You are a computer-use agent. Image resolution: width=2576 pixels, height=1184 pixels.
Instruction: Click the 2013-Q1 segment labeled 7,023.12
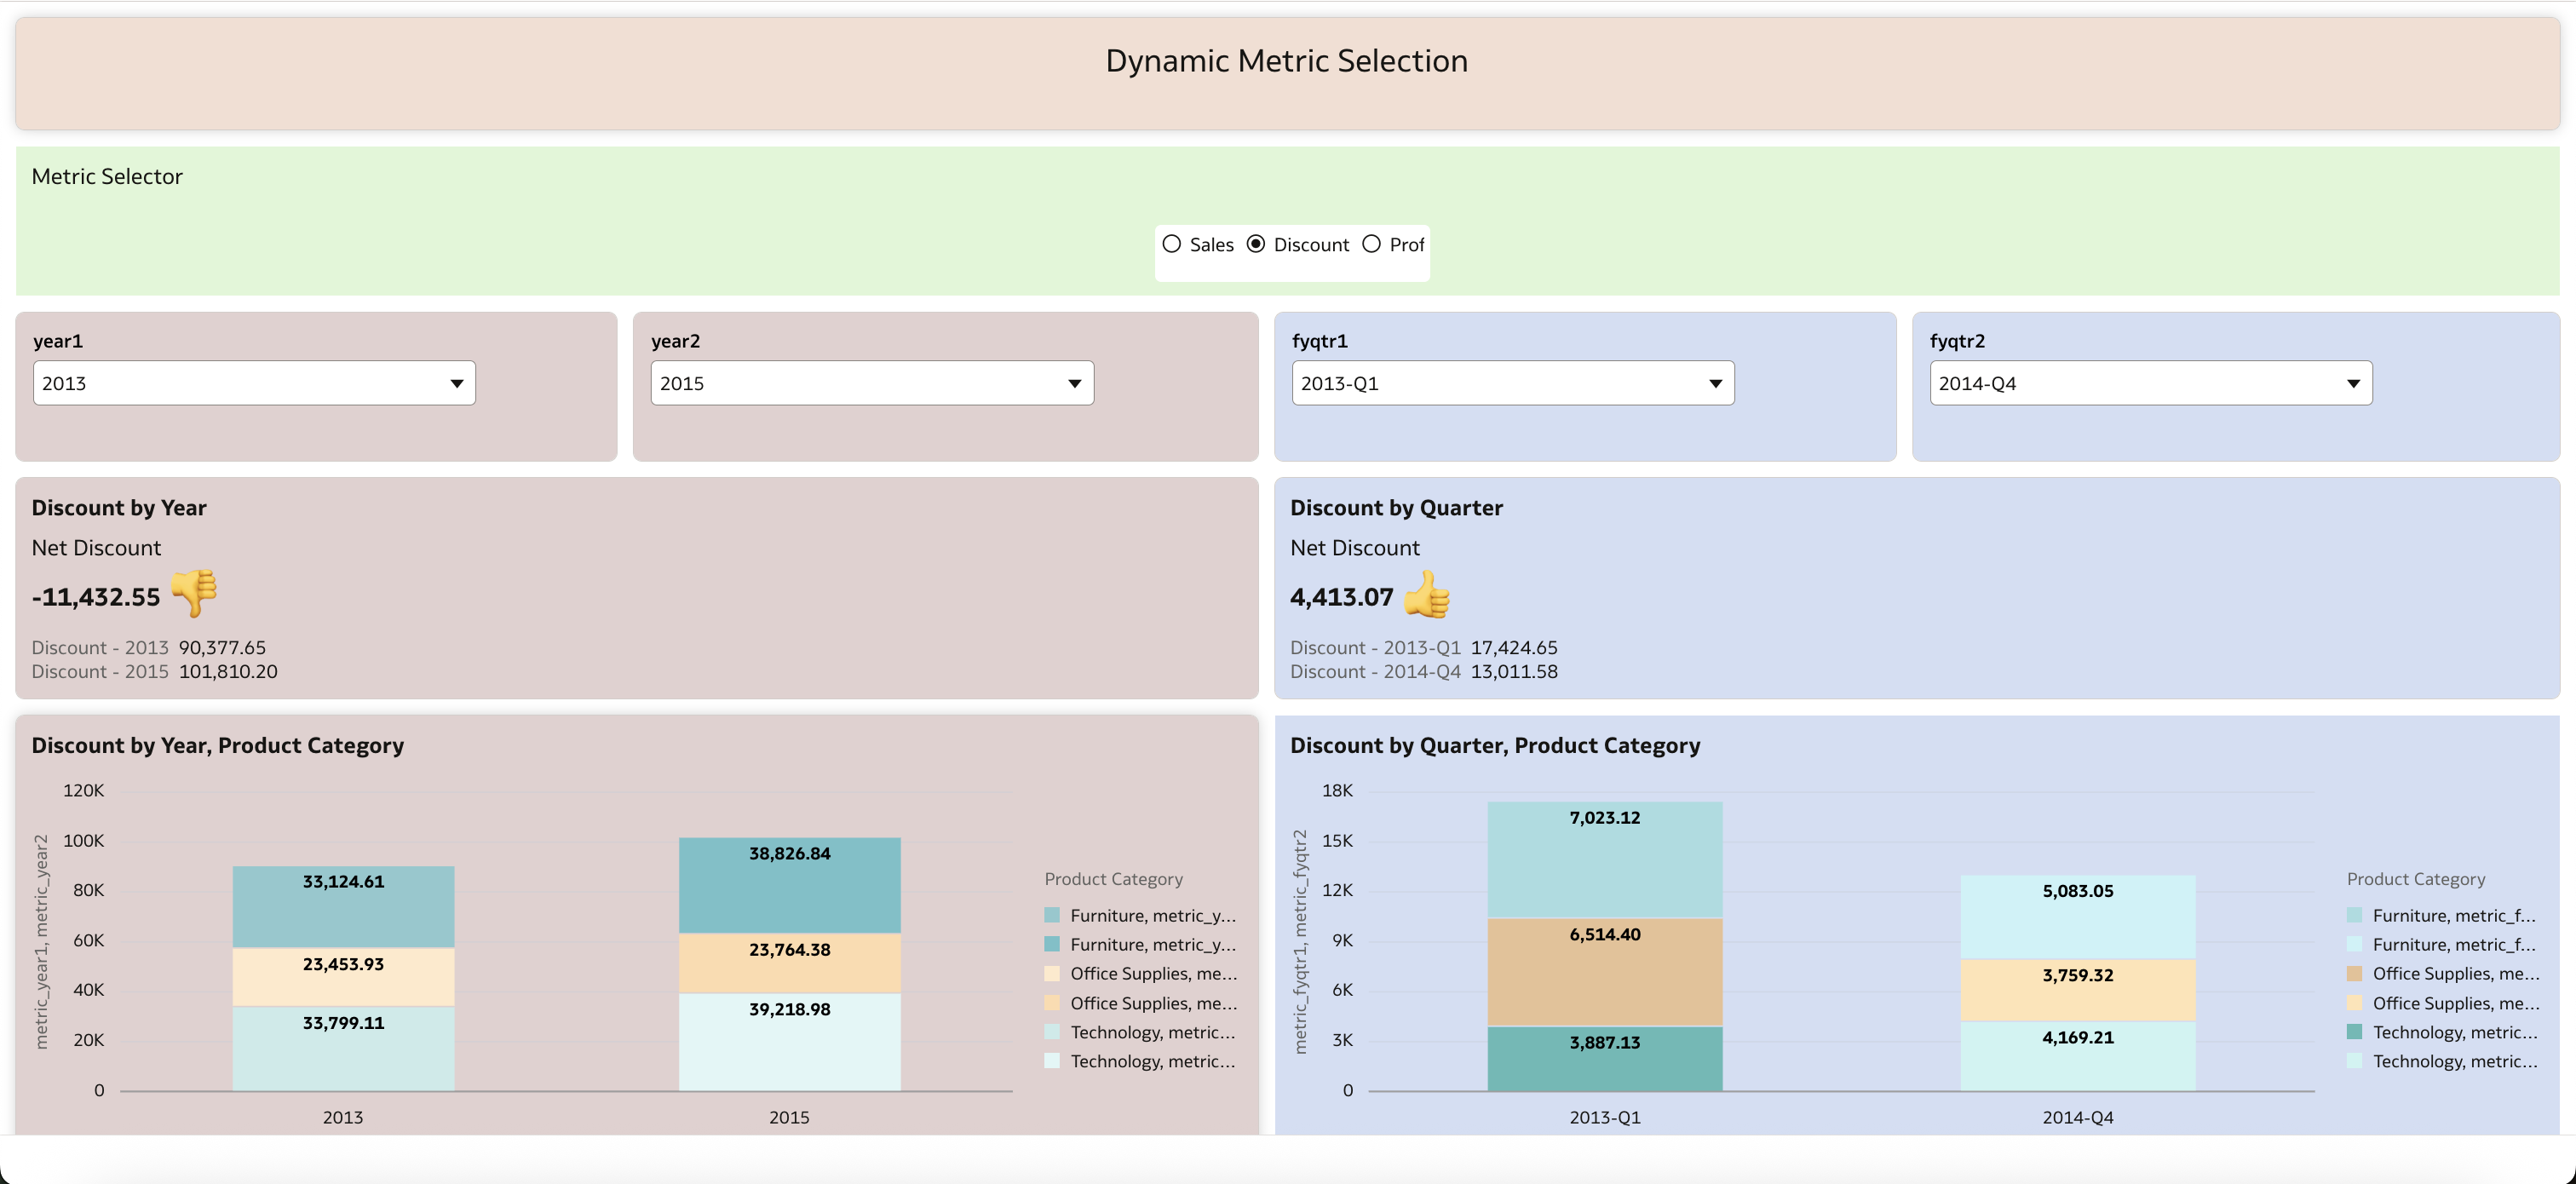click(1604, 817)
